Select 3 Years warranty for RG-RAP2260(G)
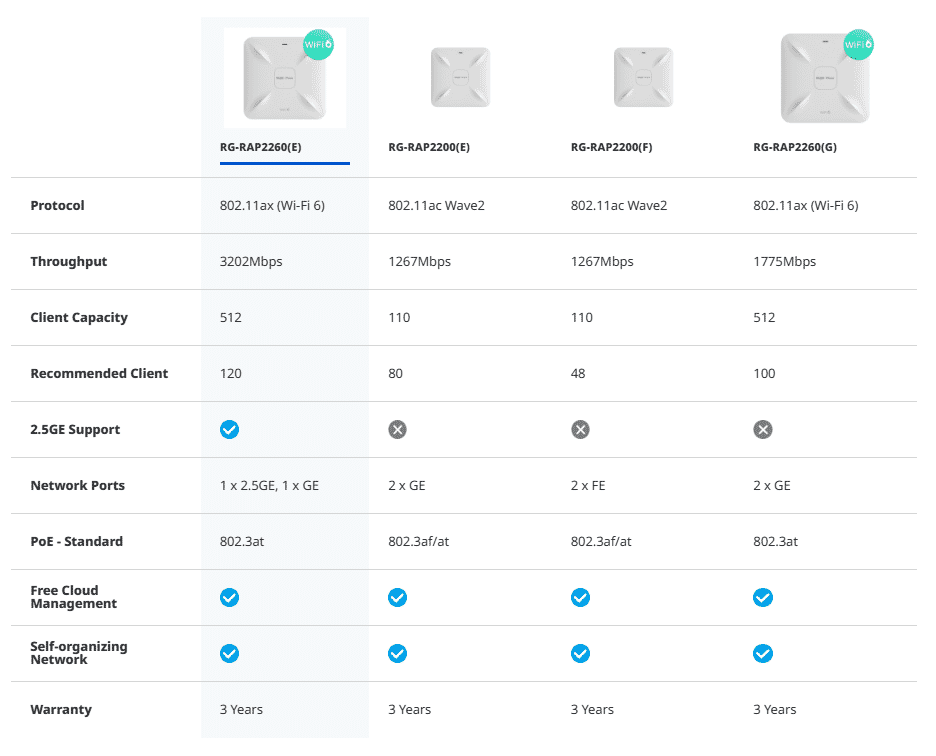This screenshot has height=756, width=936. pos(775,709)
